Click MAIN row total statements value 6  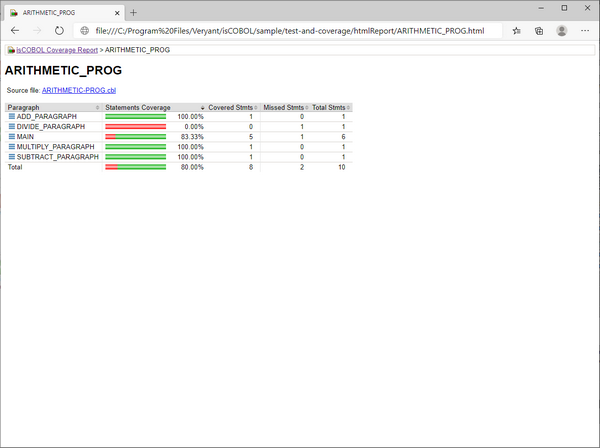[x=343, y=137]
